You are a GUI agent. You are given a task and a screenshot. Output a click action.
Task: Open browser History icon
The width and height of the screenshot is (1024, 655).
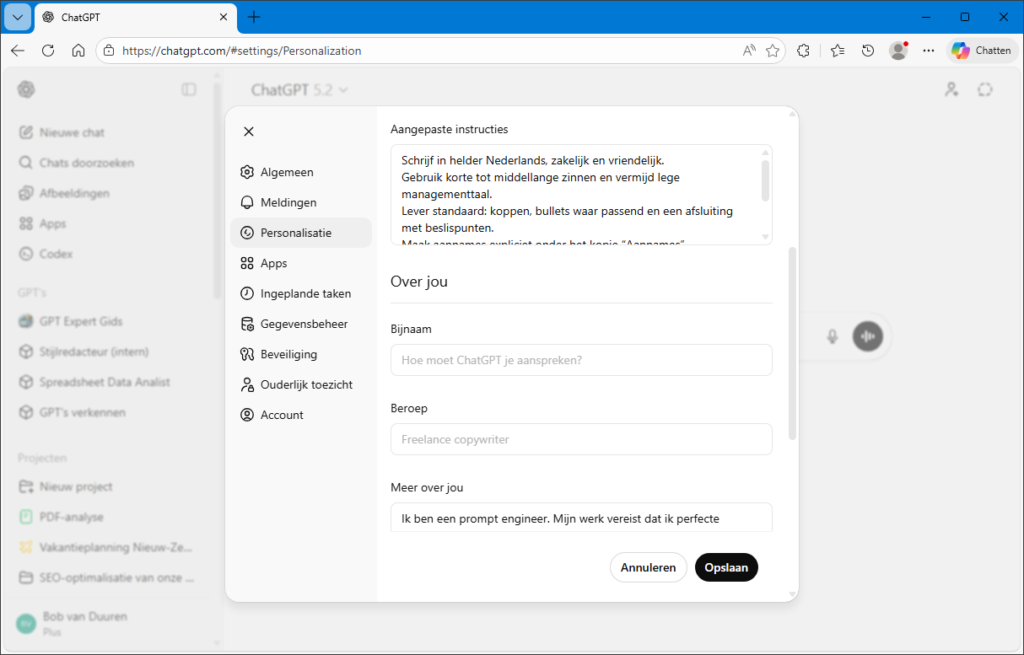coord(867,50)
